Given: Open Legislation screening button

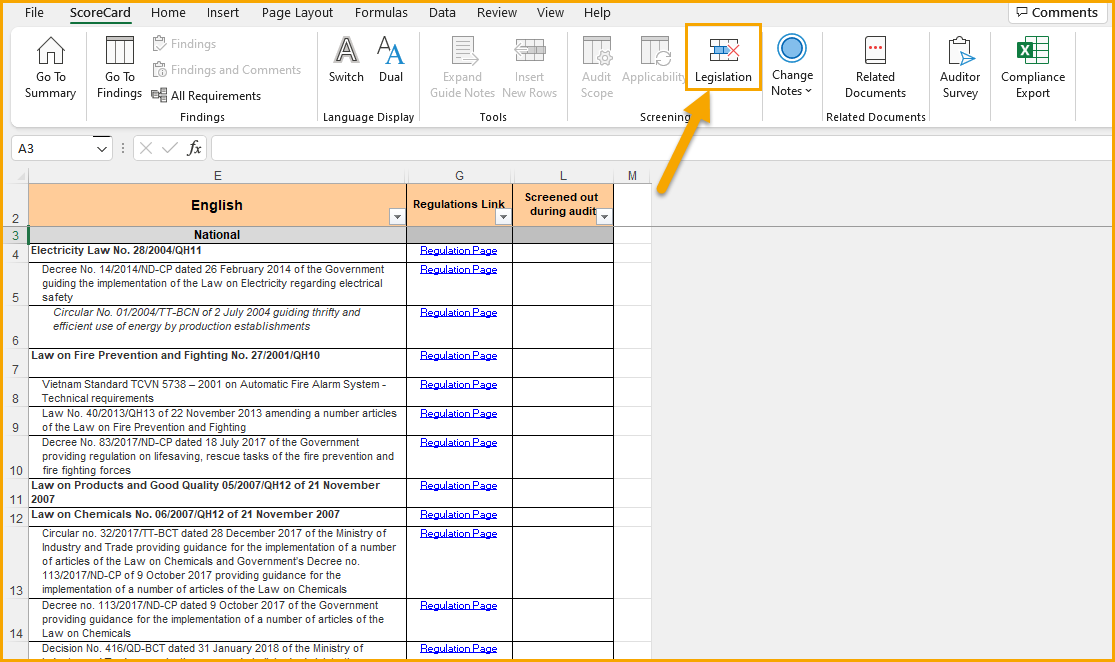Looking at the screenshot, I should pyautogui.click(x=723, y=58).
